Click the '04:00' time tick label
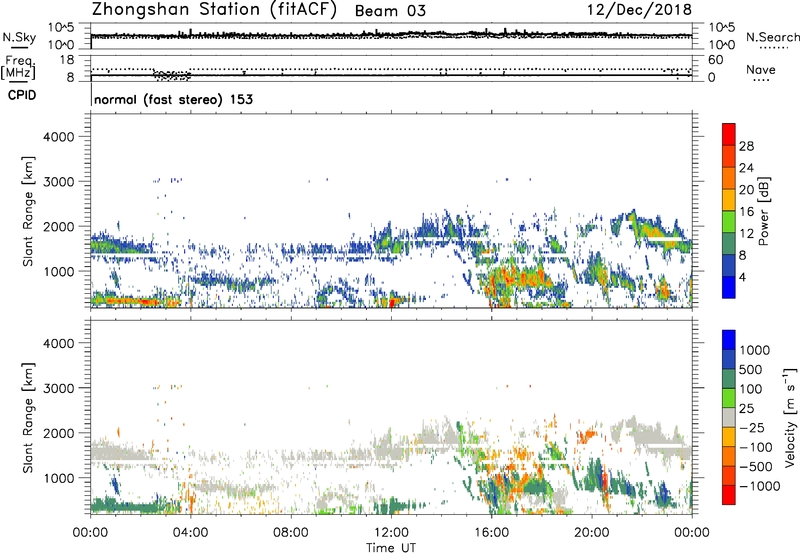The image size is (800, 554). 191,533
